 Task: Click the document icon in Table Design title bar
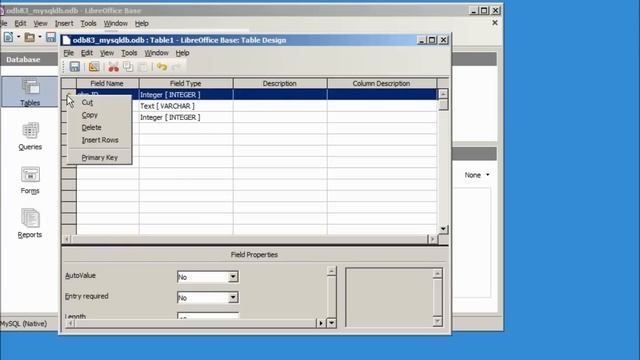click(66, 40)
